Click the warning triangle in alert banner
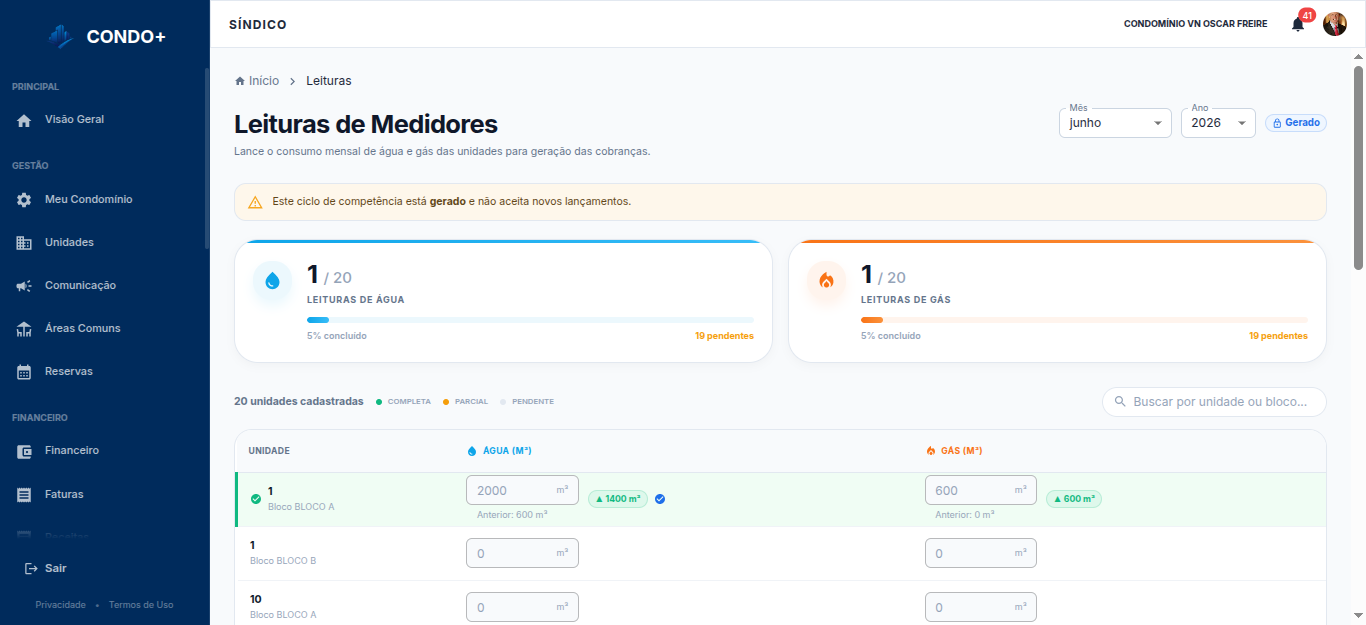The image size is (1366, 625). 255,202
